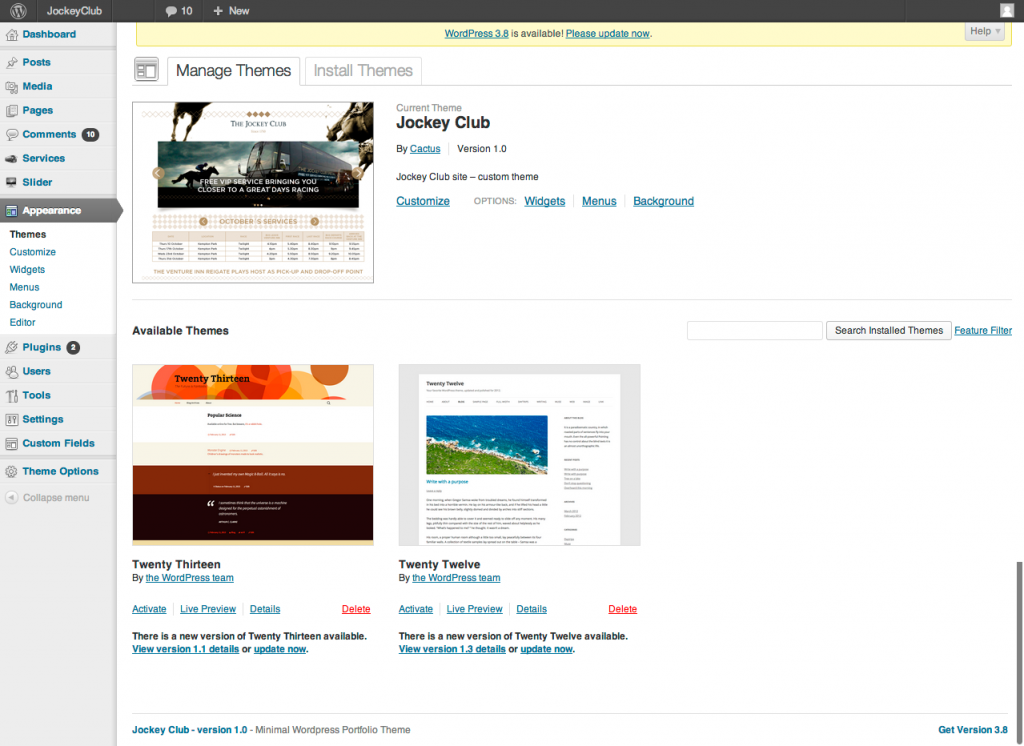The height and width of the screenshot is (746, 1024).
Task: Delete the Twenty Twelve theme
Action: 622,609
